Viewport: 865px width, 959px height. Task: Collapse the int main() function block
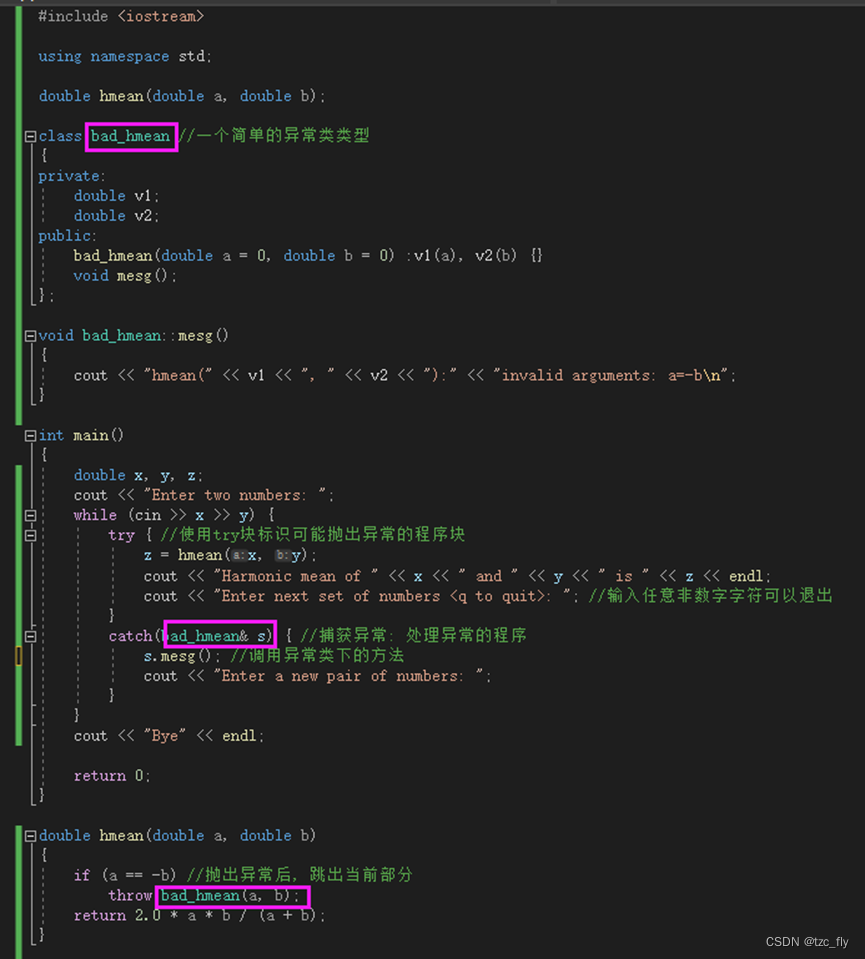click(30, 436)
